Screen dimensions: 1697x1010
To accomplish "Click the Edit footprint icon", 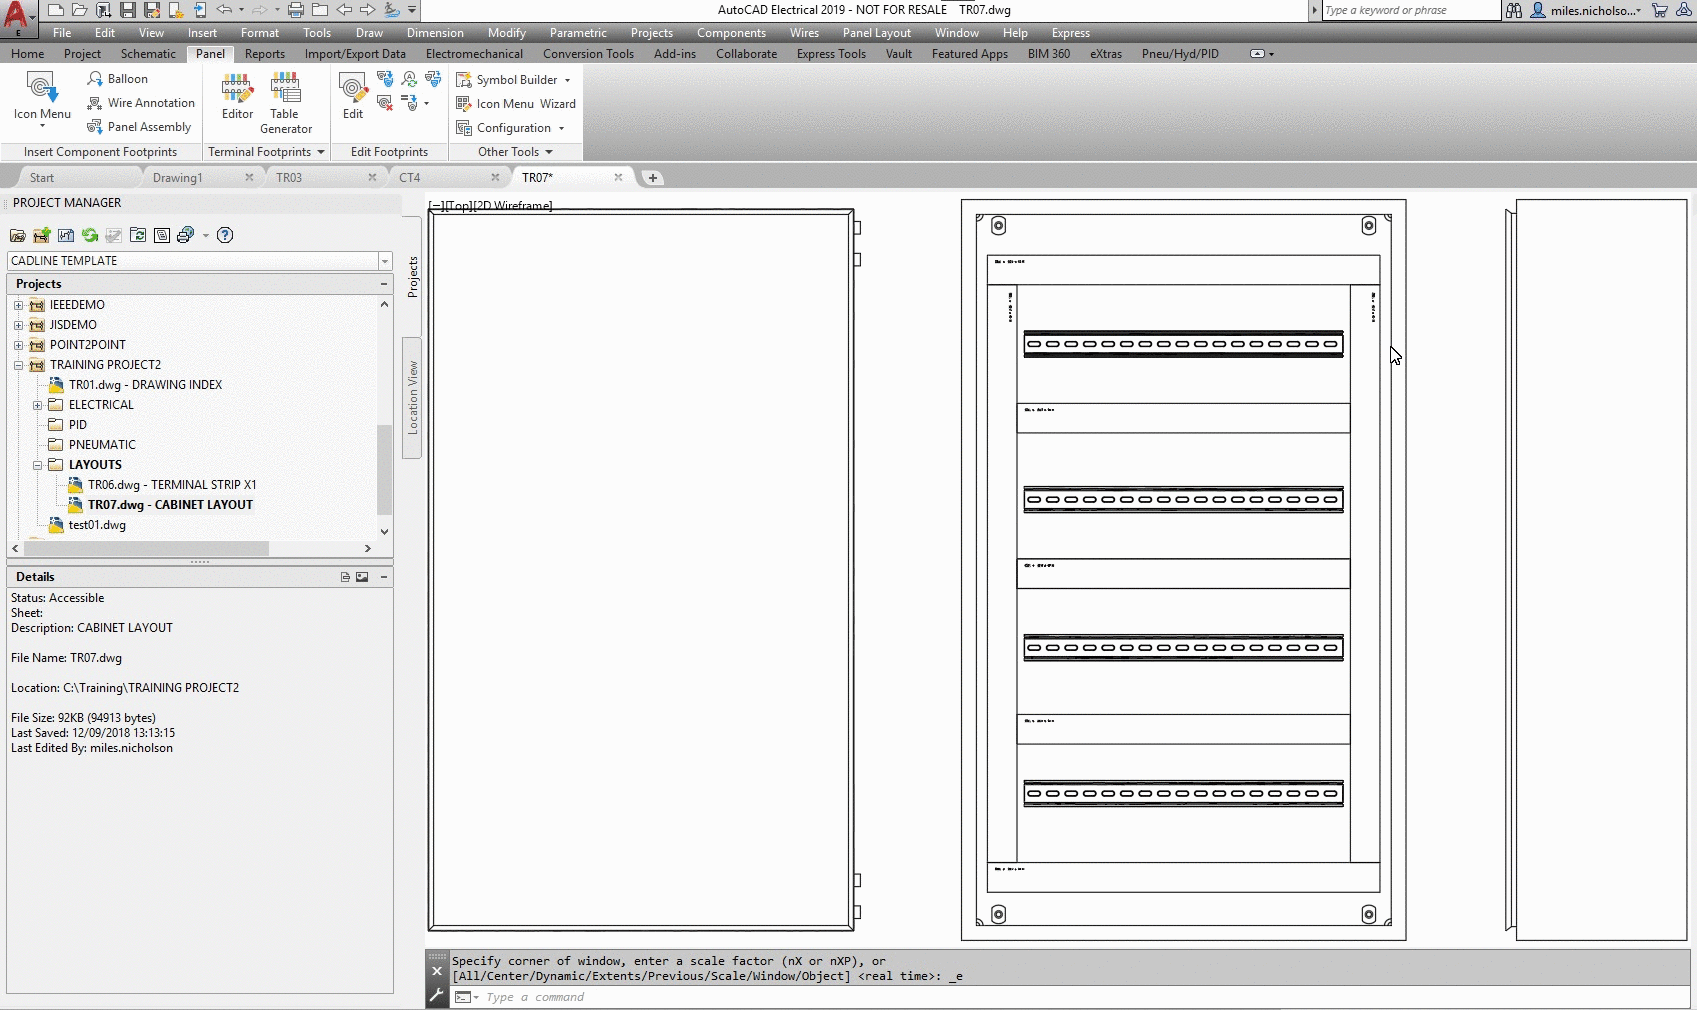I will 353,96.
